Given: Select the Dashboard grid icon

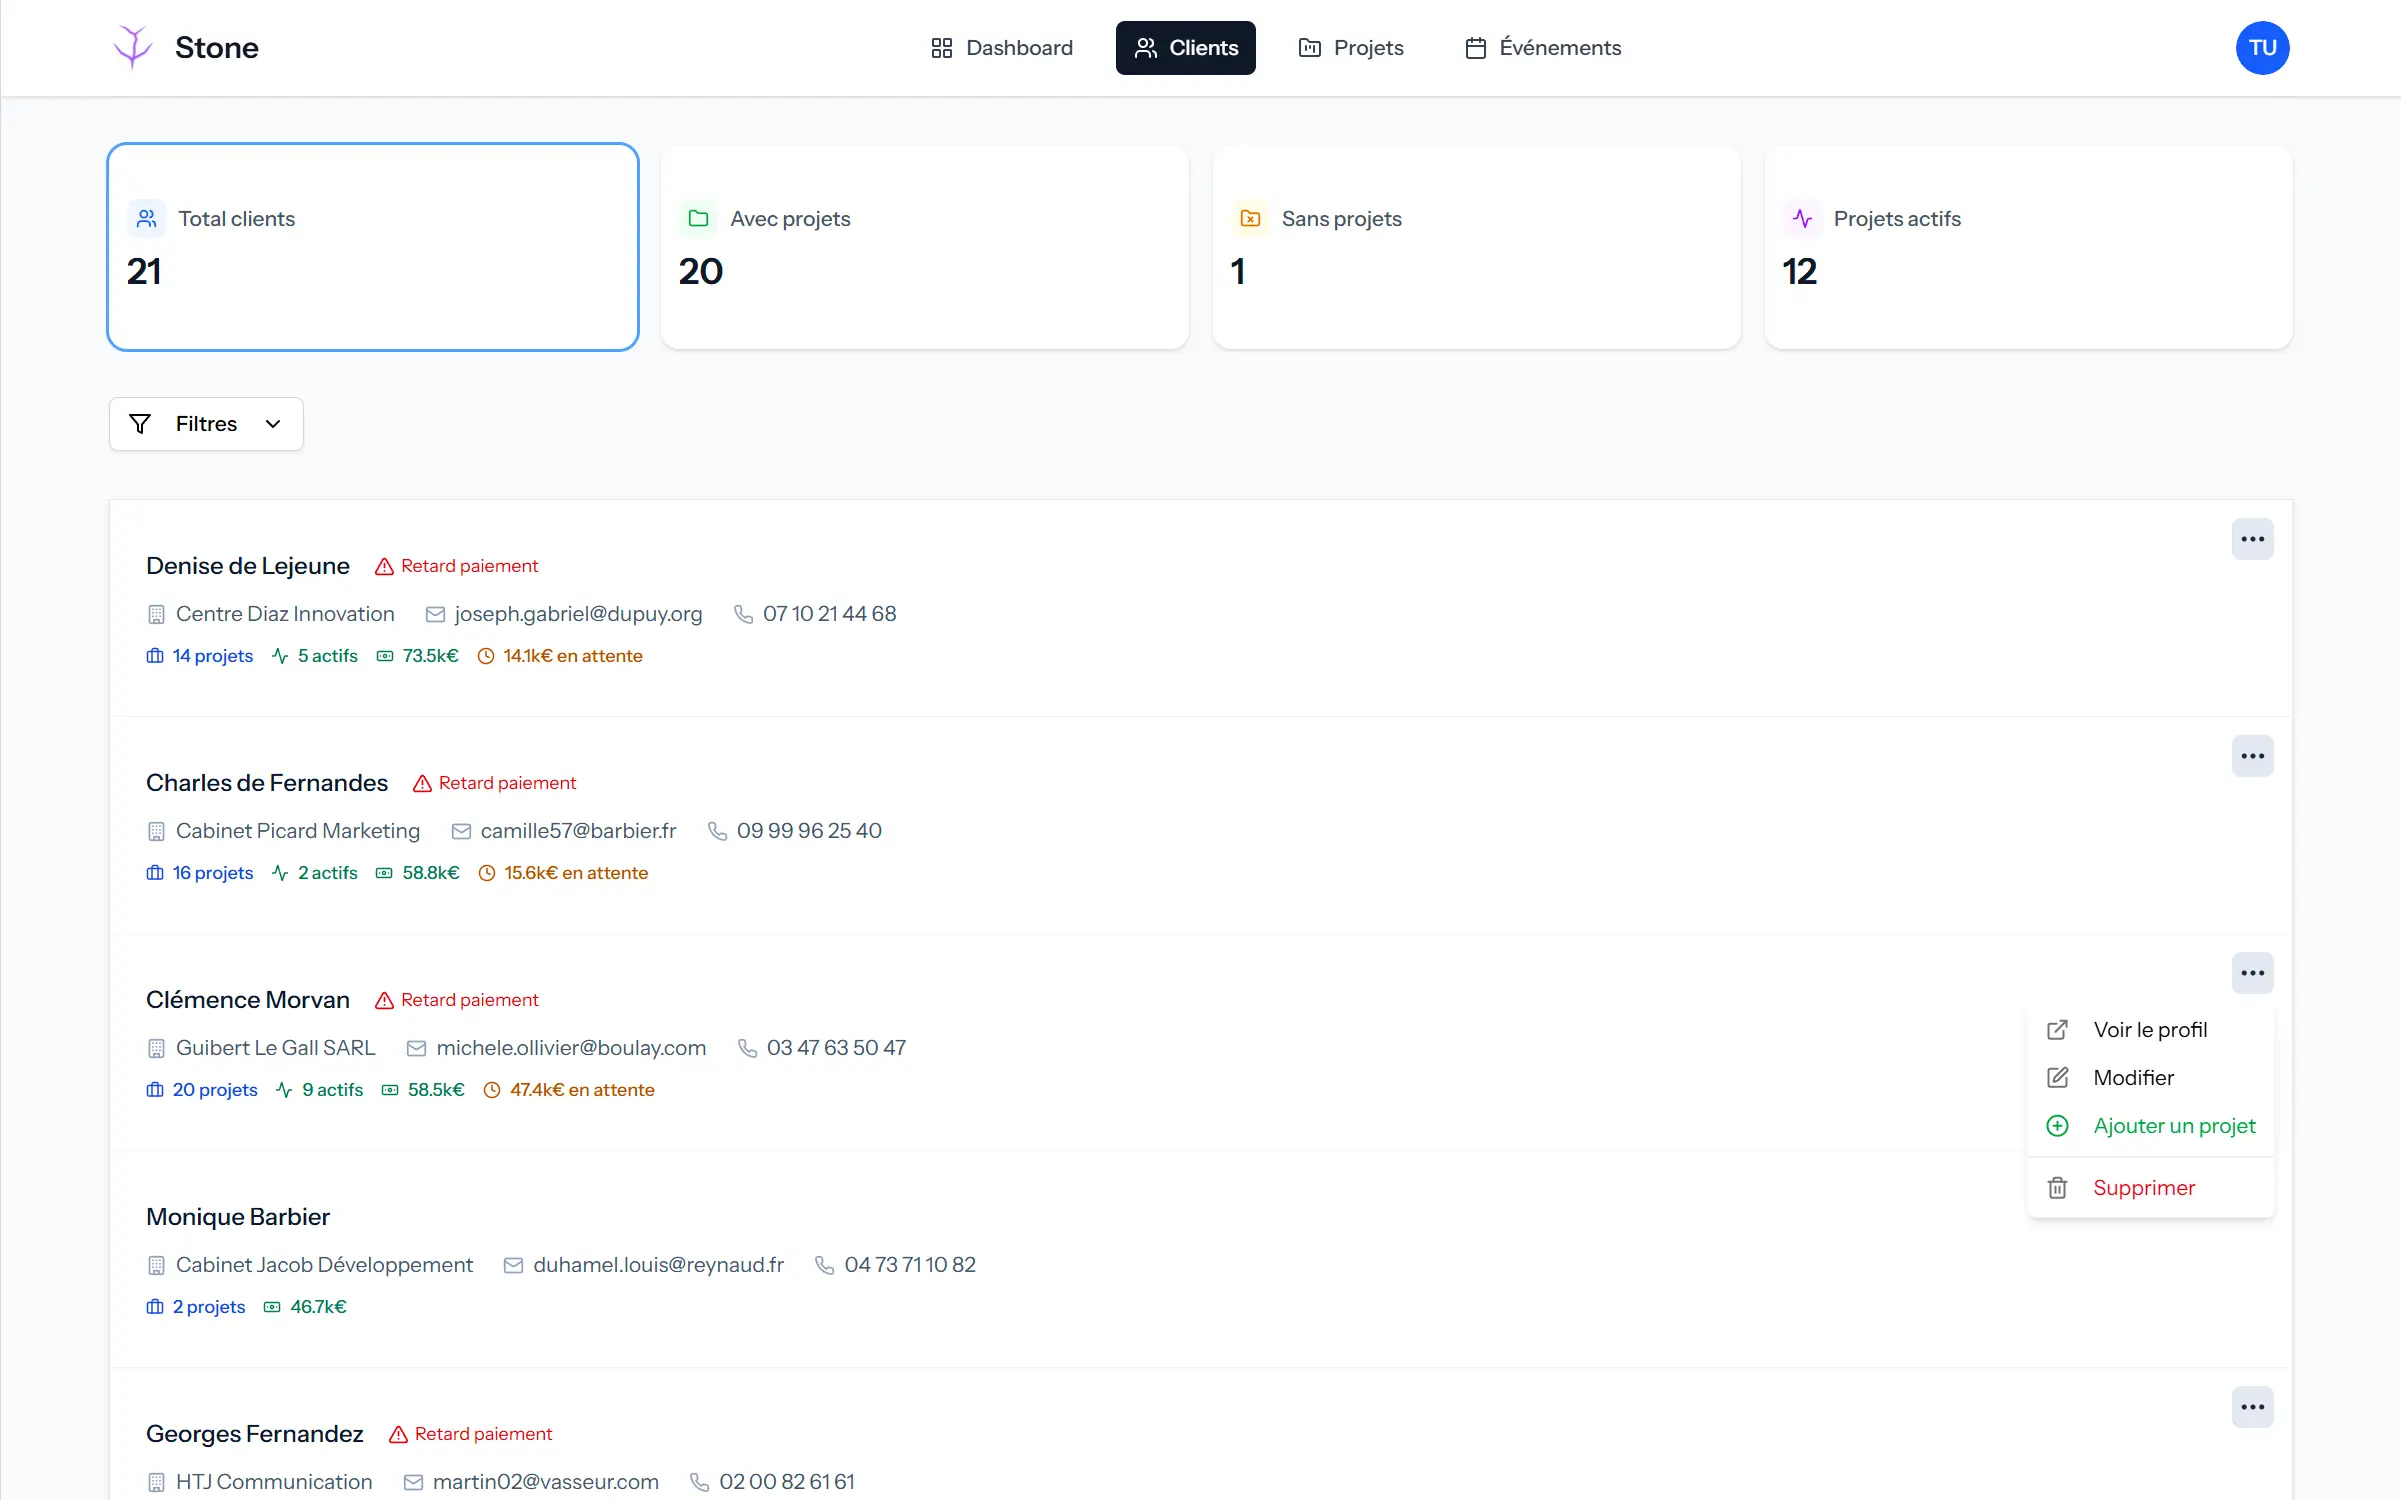Looking at the screenshot, I should (x=941, y=47).
